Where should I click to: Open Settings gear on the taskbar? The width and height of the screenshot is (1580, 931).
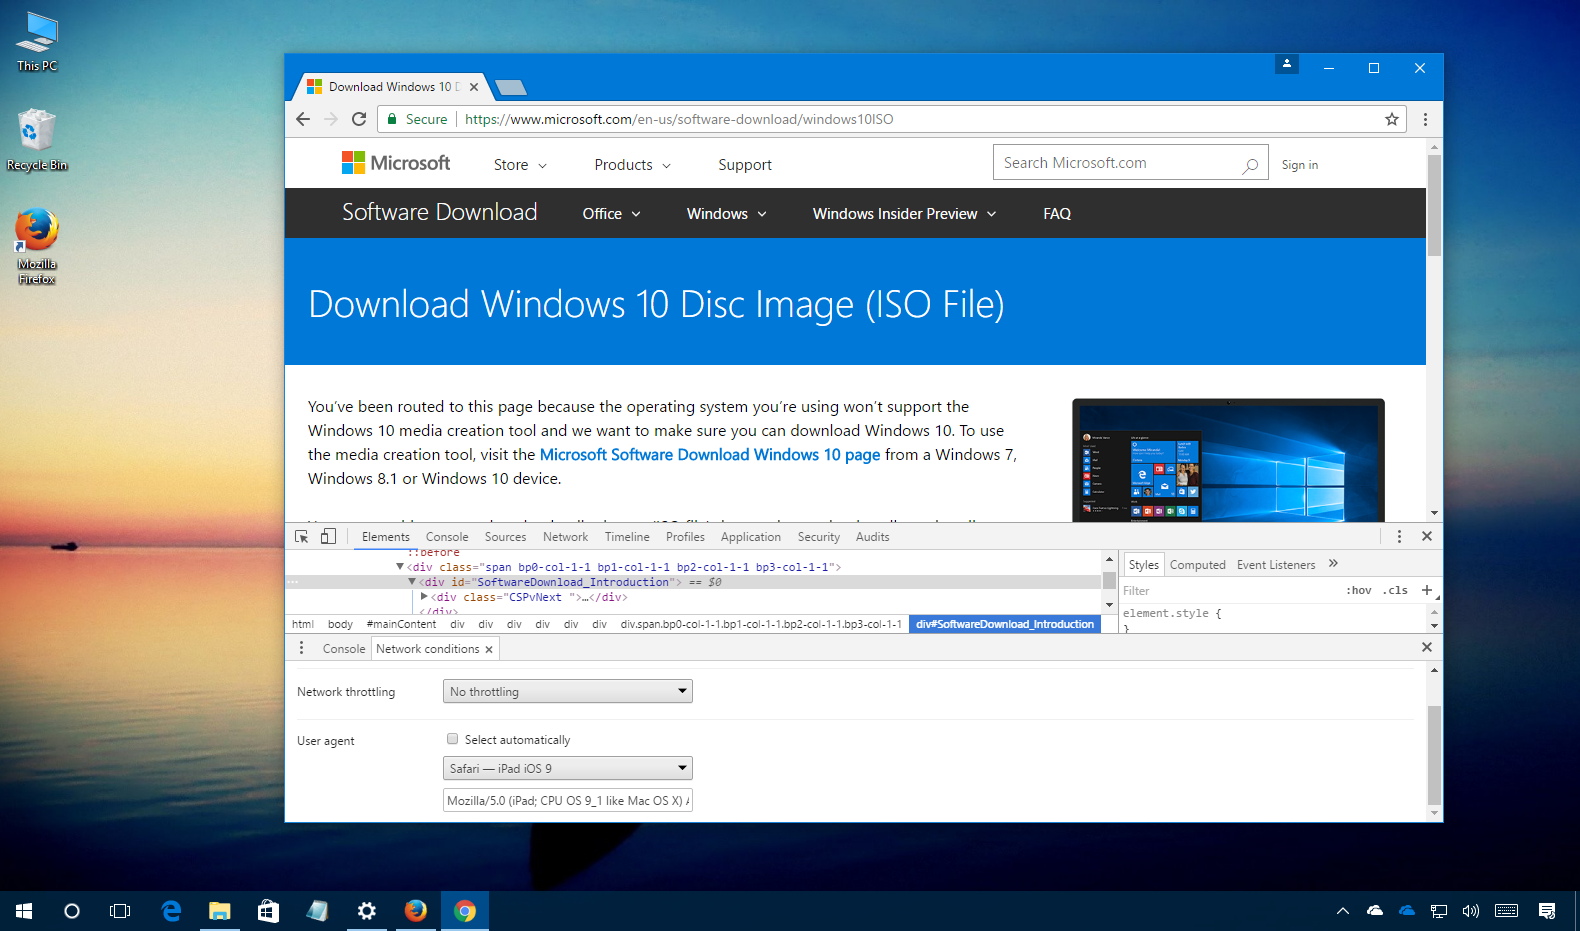[367, 911]
